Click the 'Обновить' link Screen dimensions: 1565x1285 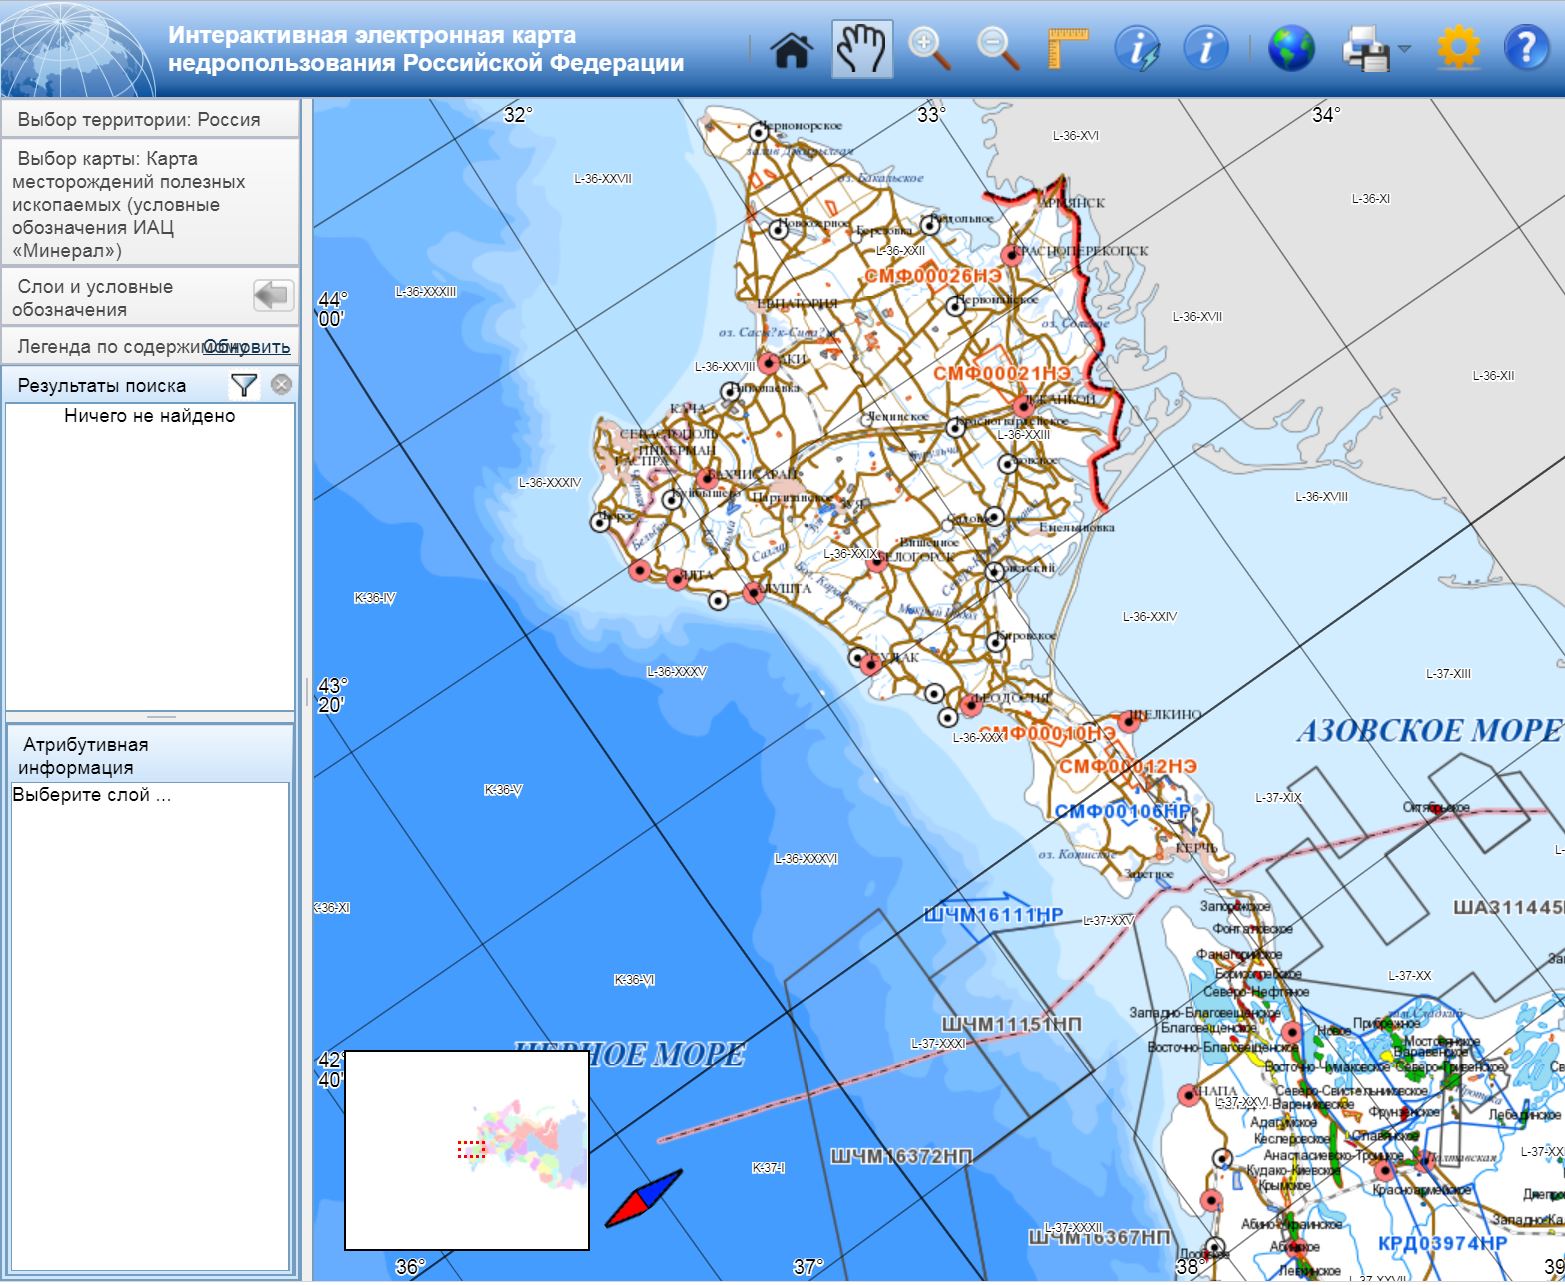(x=248, y=347)
